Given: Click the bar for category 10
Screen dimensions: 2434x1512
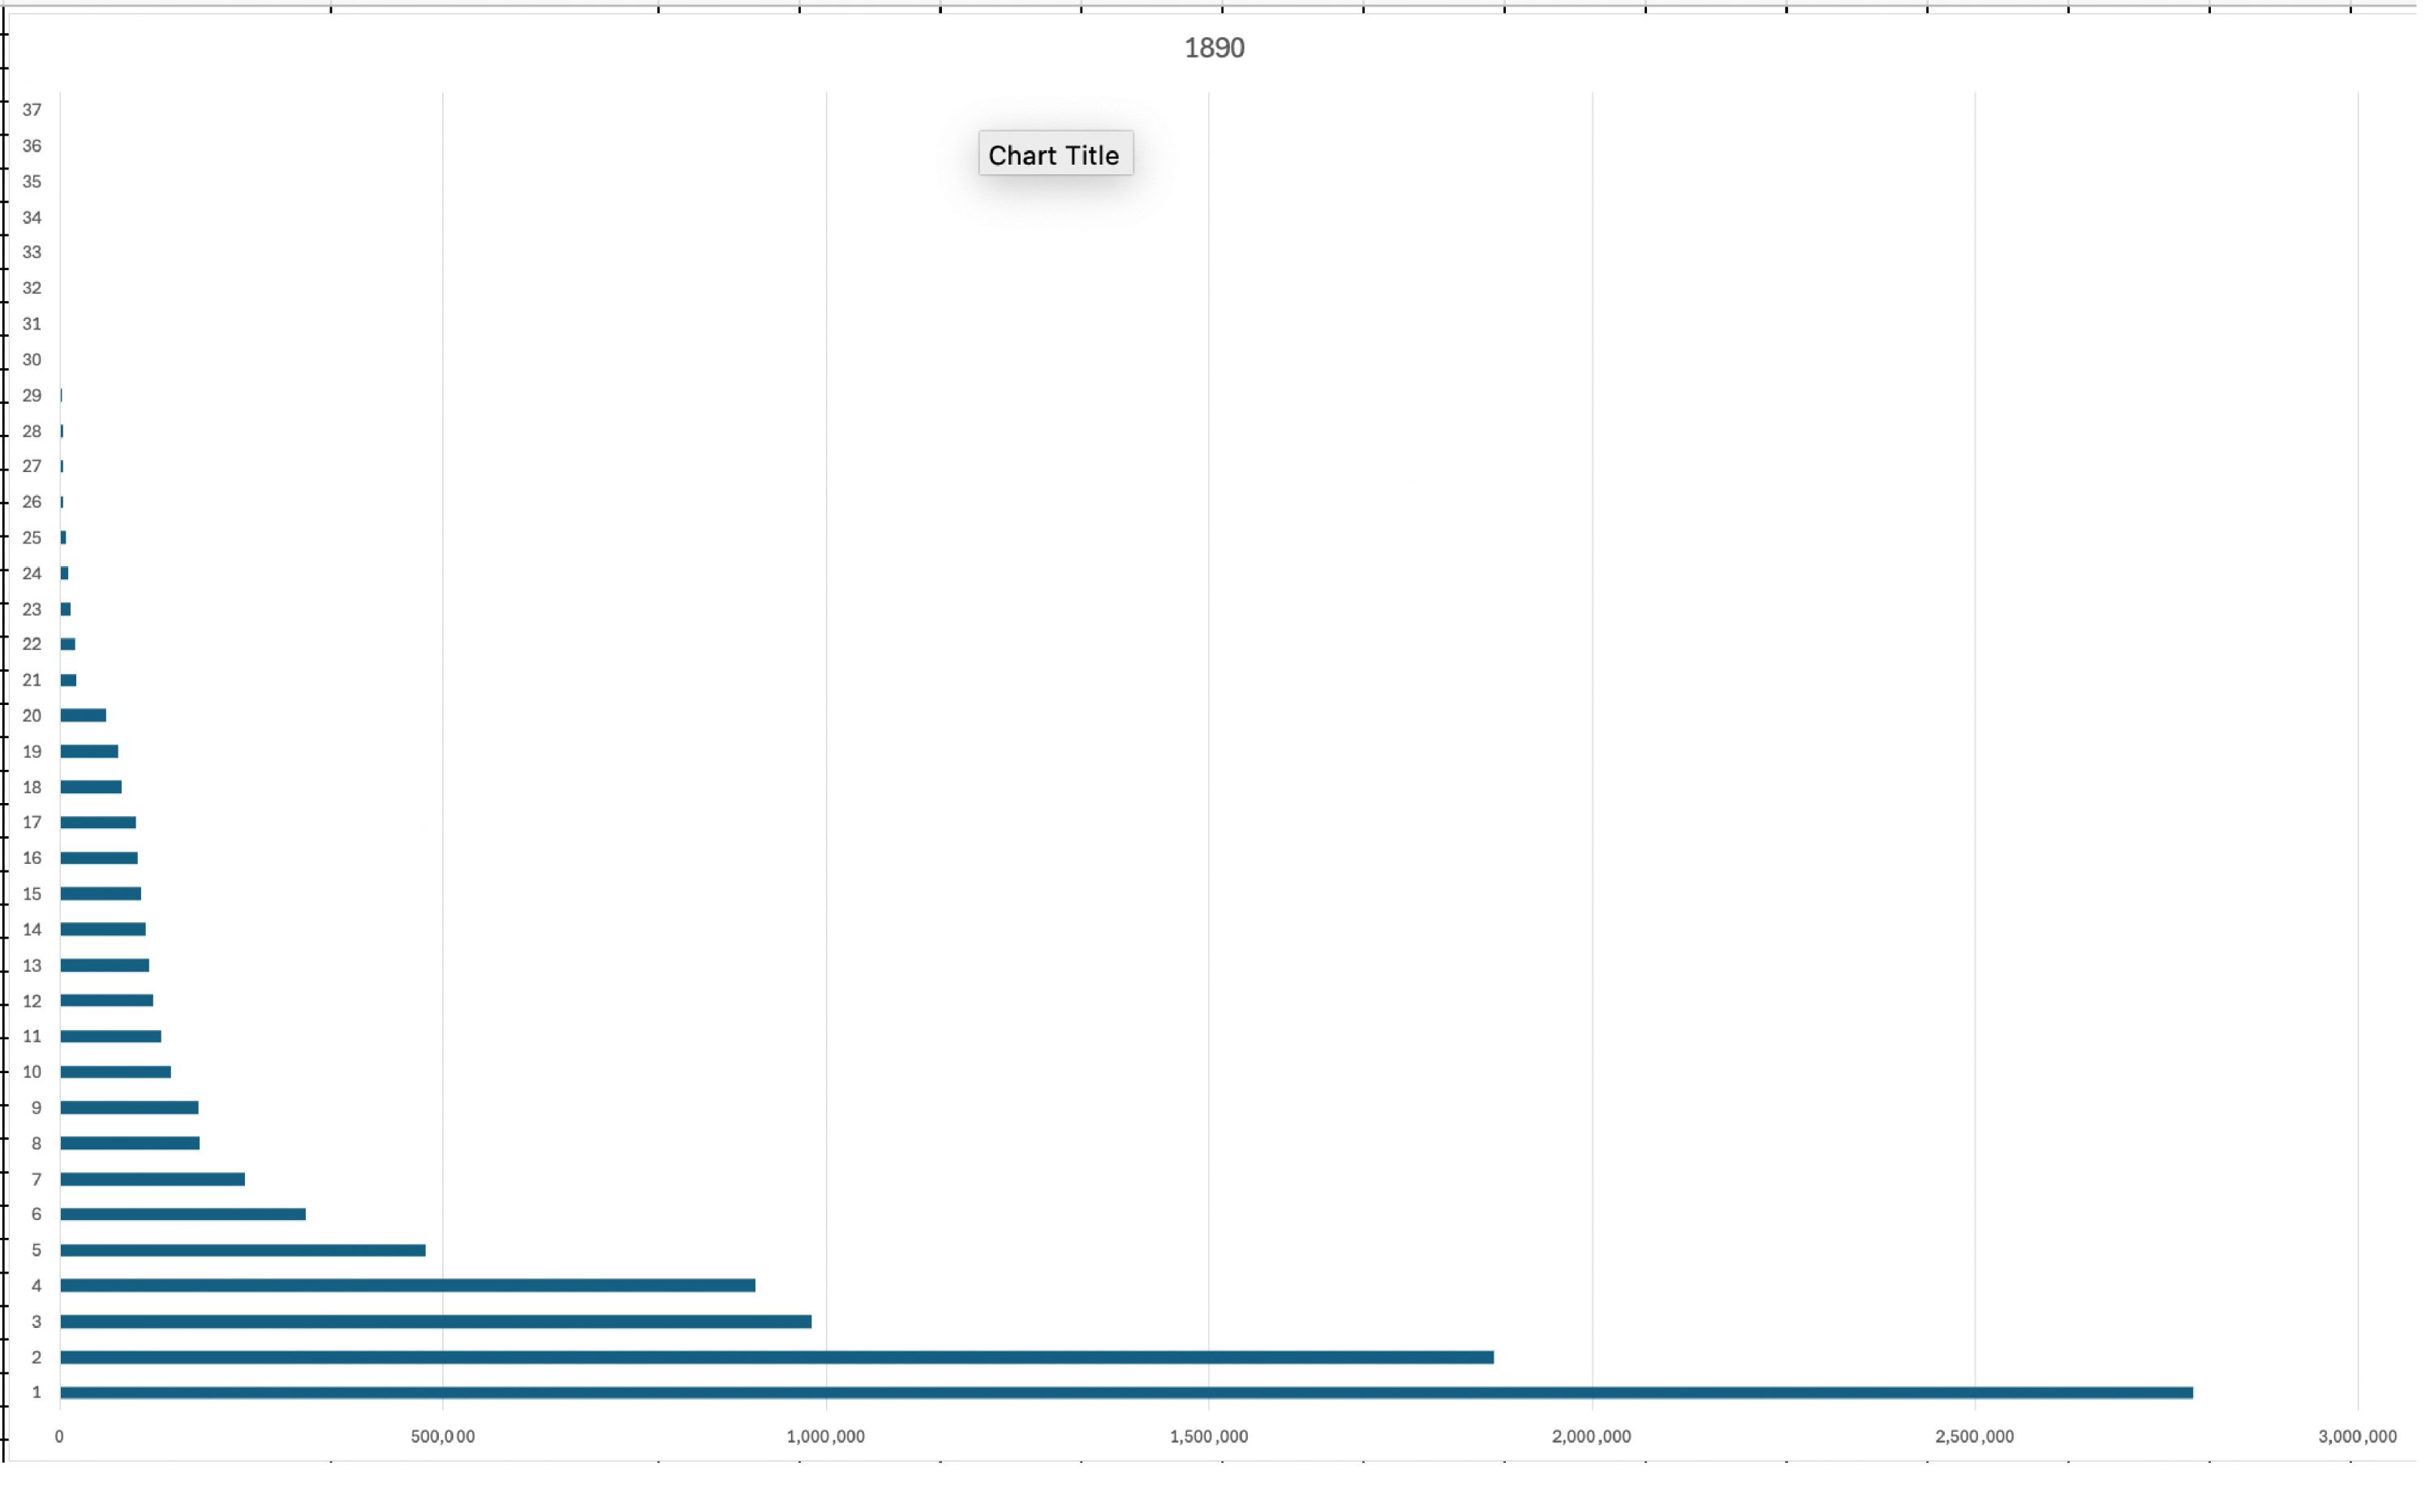Looking at the screenshot, I should [115, 1072].
